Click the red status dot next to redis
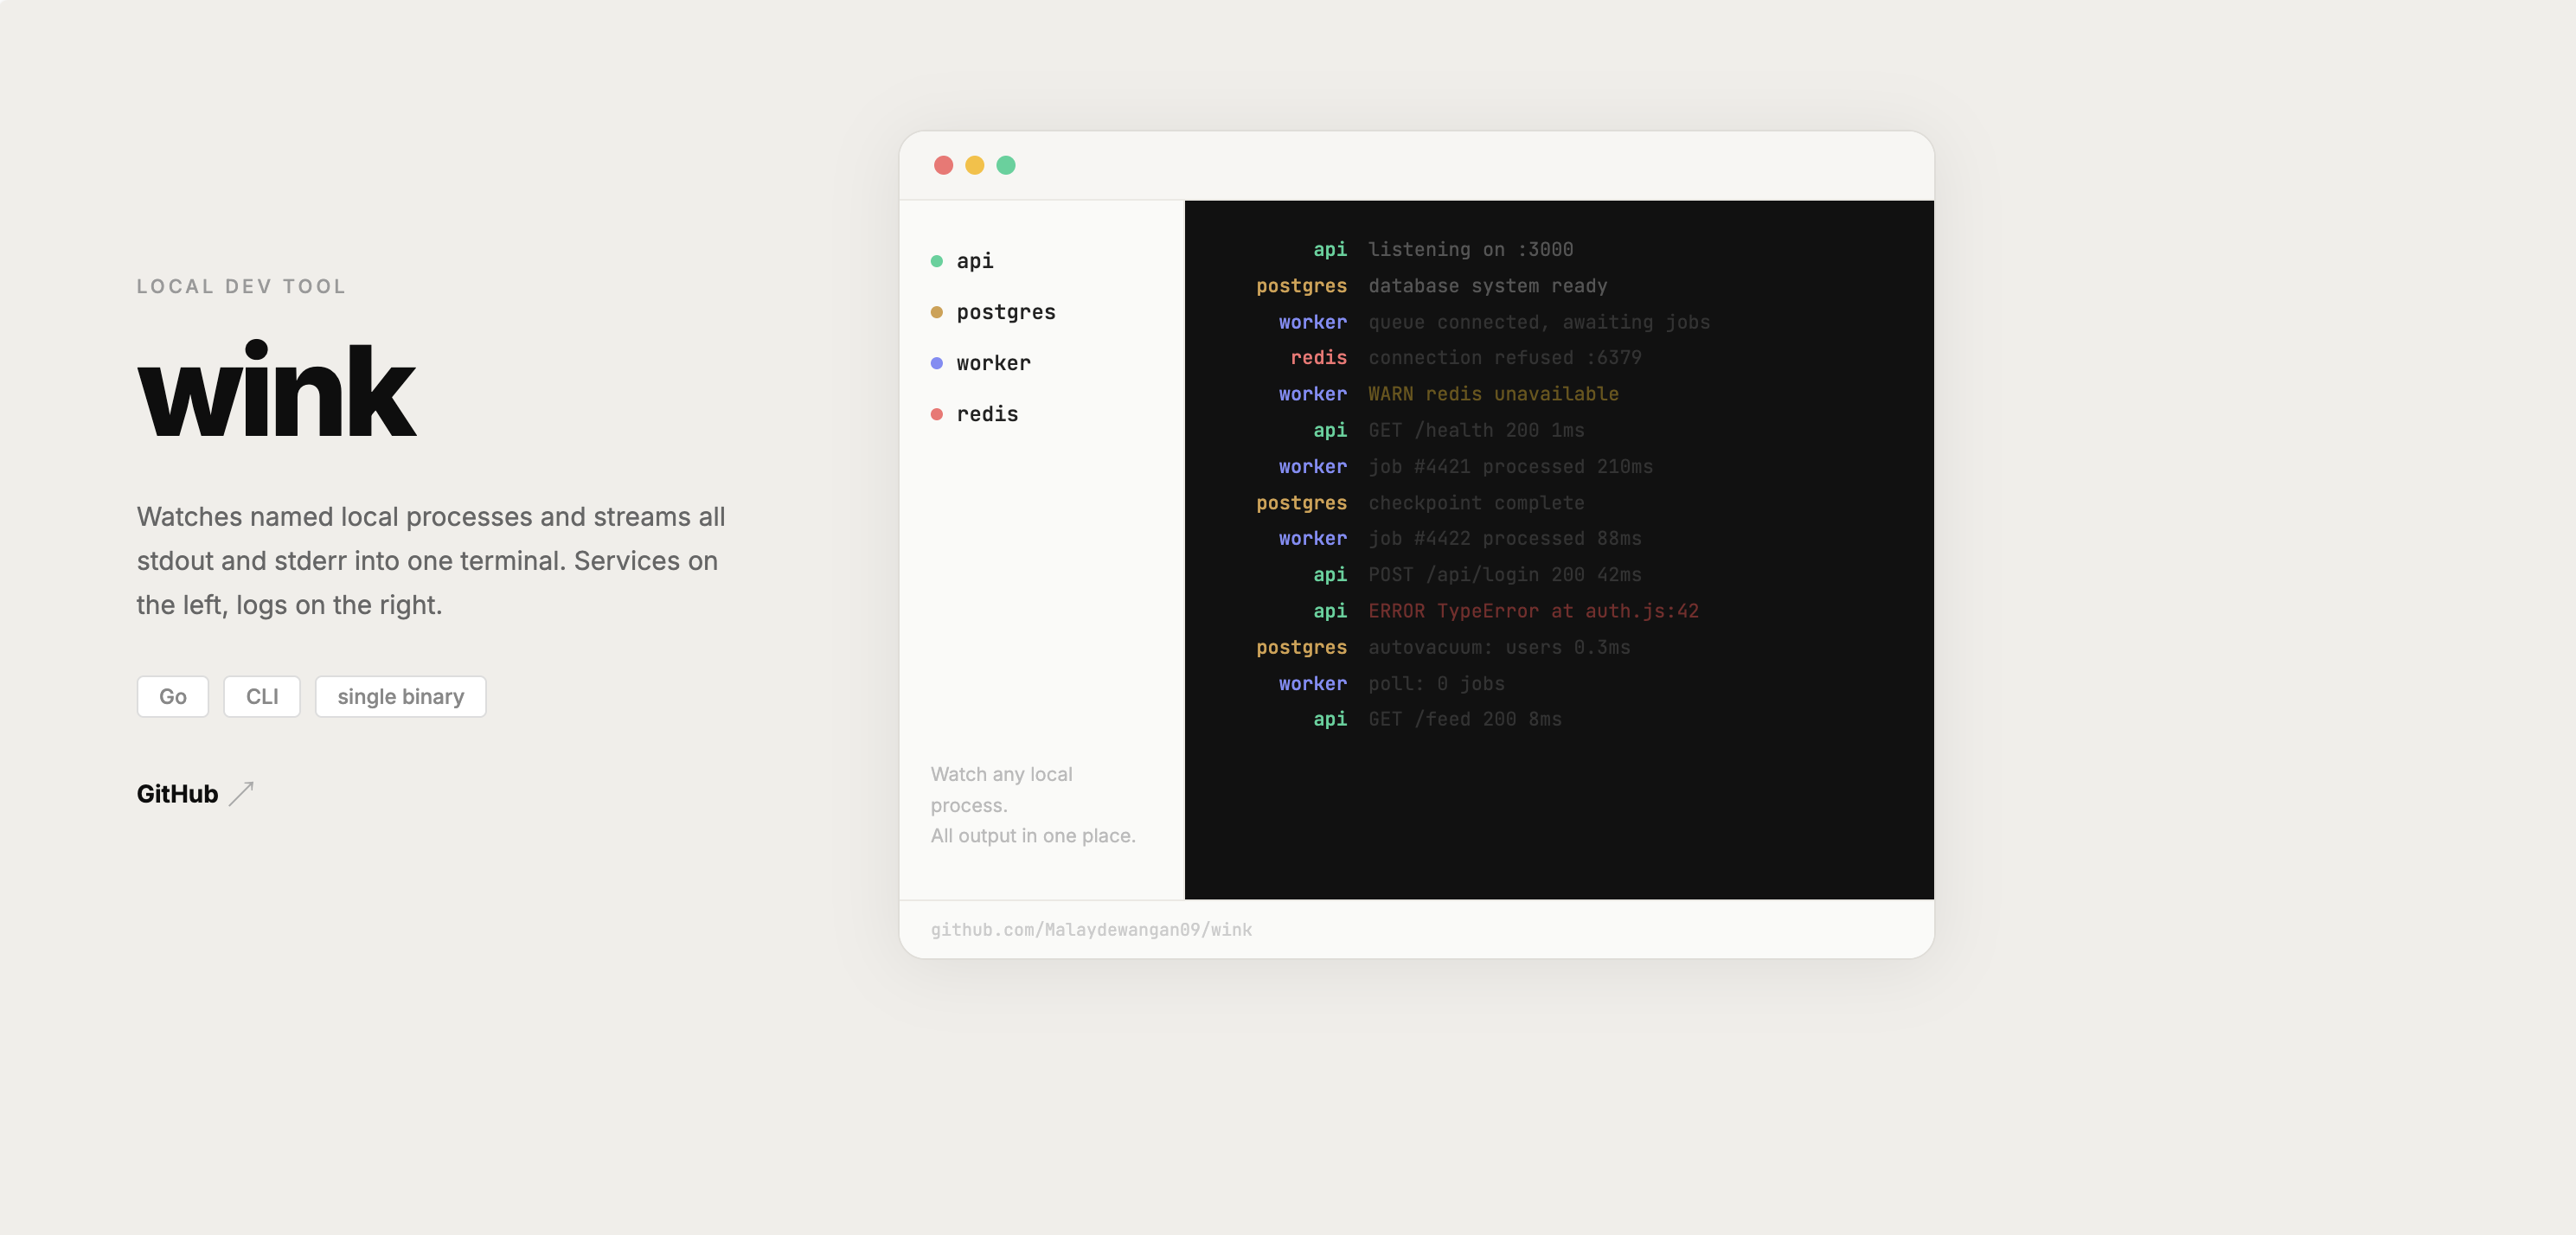This screenshot has height=1235, width=2576. pos(937,415)
